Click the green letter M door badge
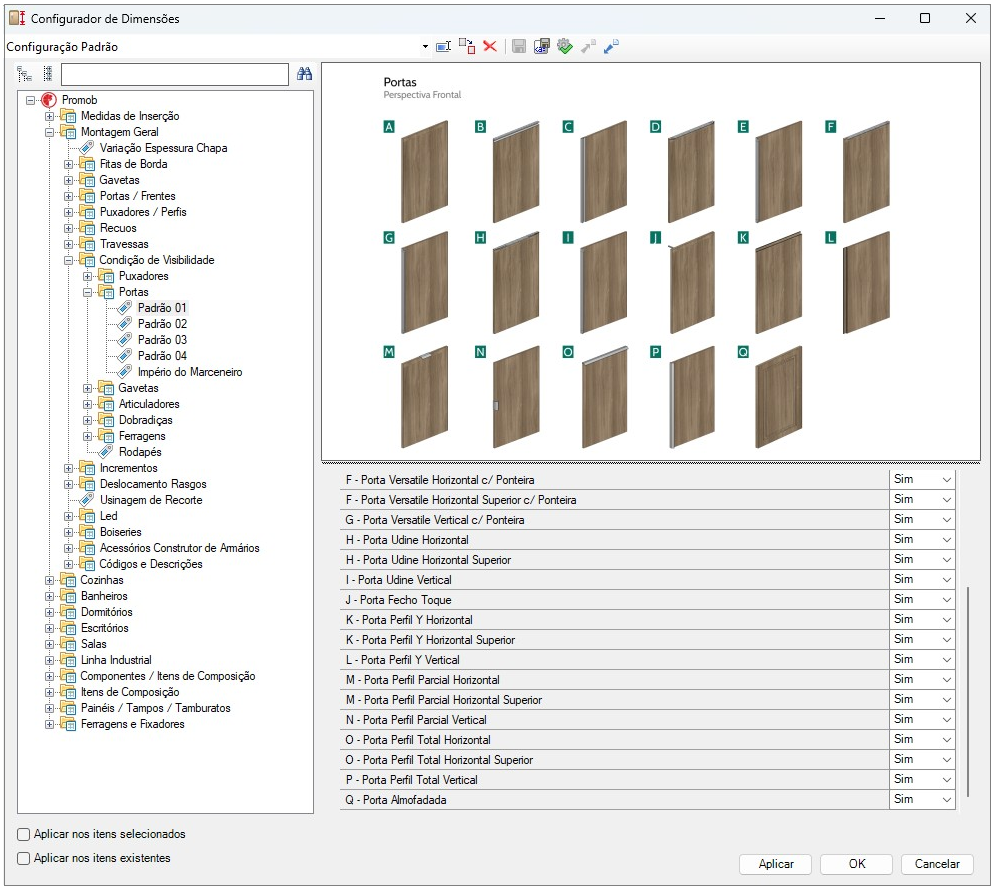This screenshot has height=893, width=996. pos(389,352)
